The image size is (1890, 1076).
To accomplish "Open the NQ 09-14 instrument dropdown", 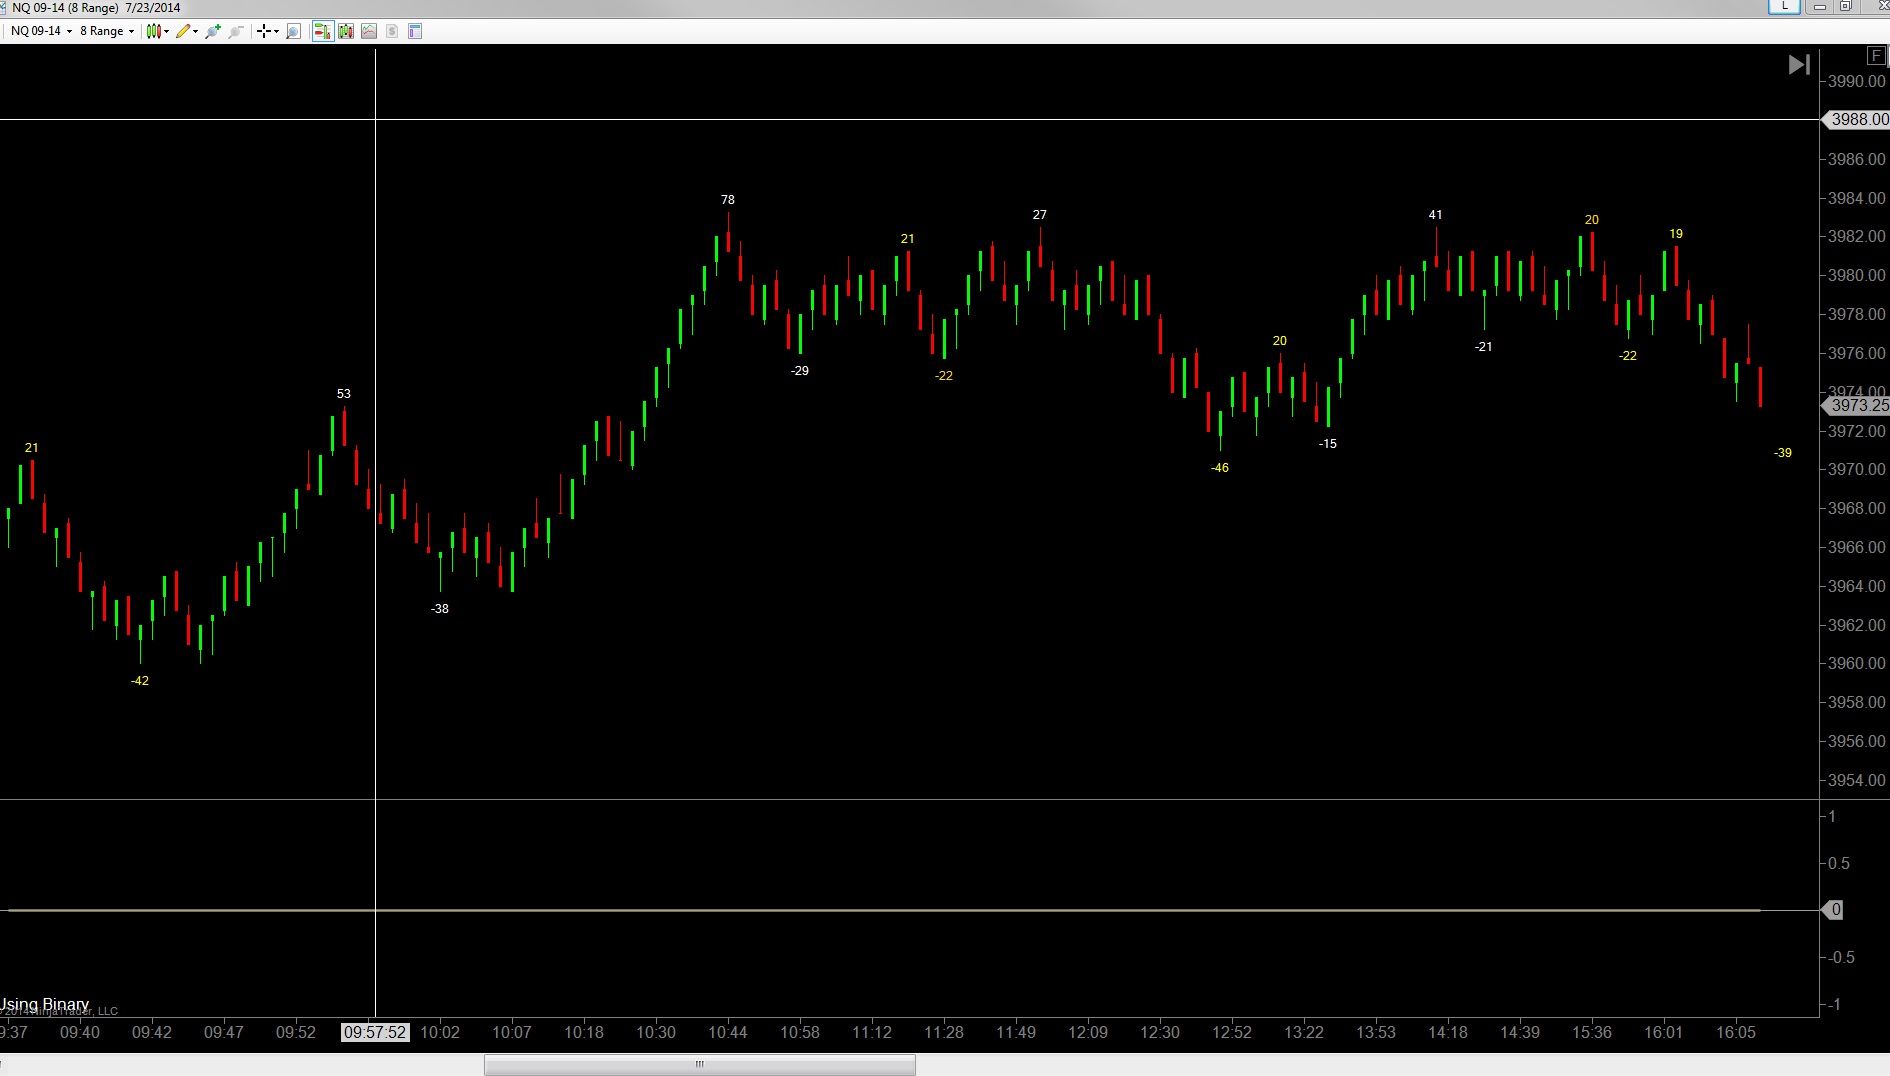I will pyautogui.click(x=41, y=31).
